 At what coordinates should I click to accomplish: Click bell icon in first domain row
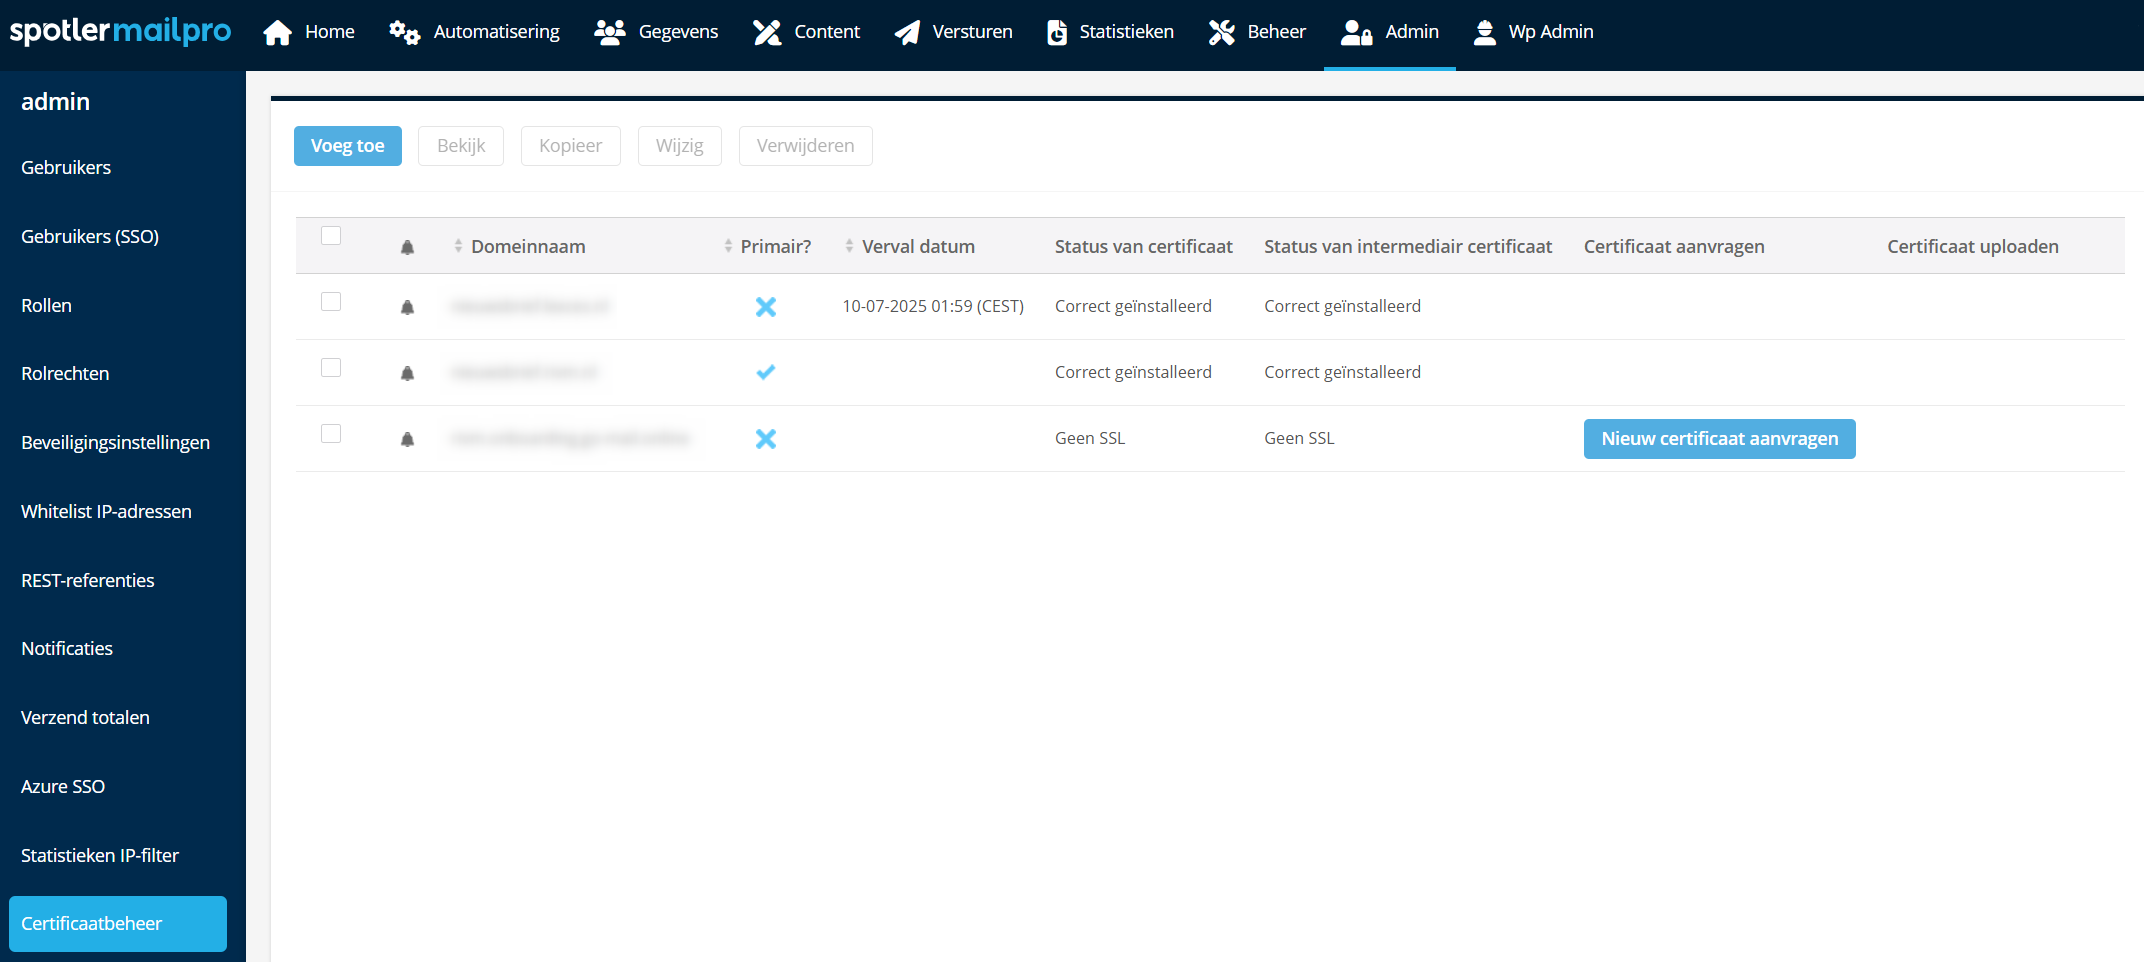[407, 307]
